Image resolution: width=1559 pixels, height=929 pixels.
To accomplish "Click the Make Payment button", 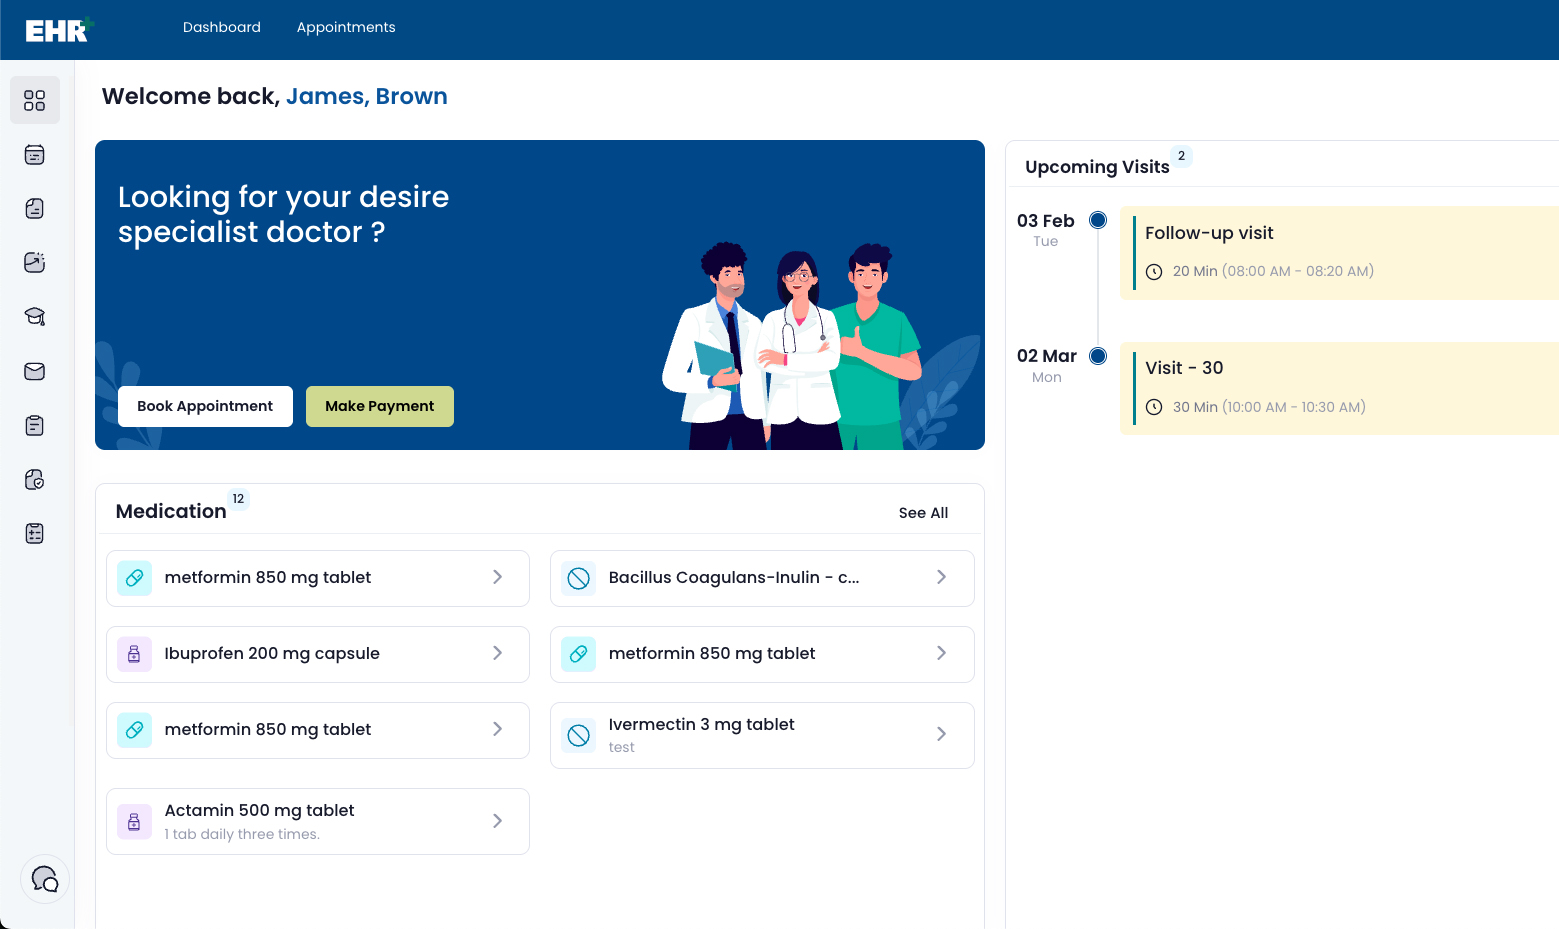I will click(380, 406).
